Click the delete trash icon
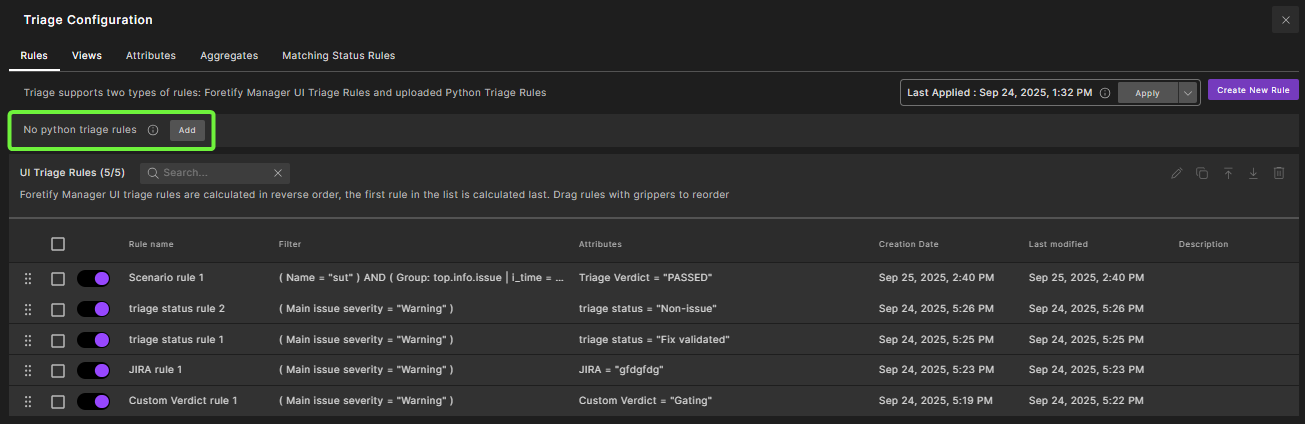1305x424 pixels. pyautogui.click(x=1278, y=173)
